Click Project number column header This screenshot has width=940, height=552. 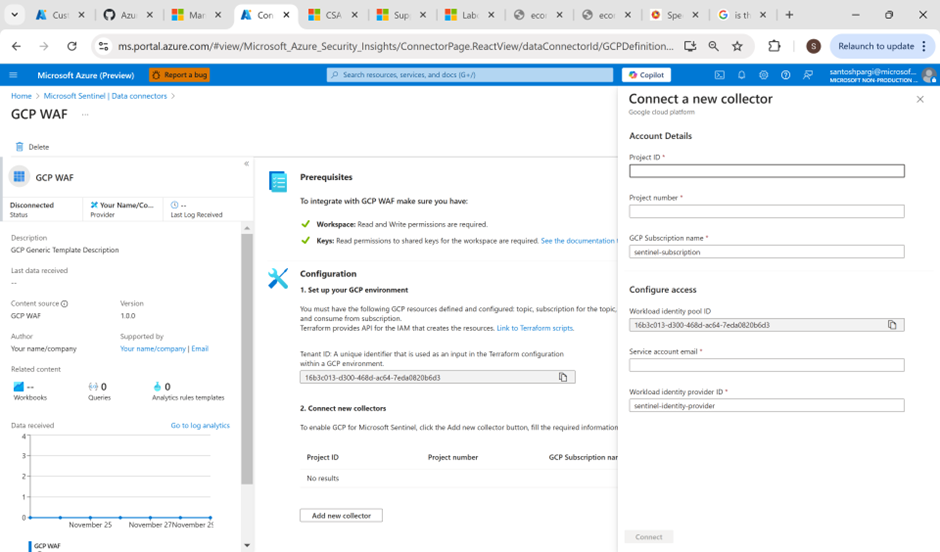tap(453, 457)
